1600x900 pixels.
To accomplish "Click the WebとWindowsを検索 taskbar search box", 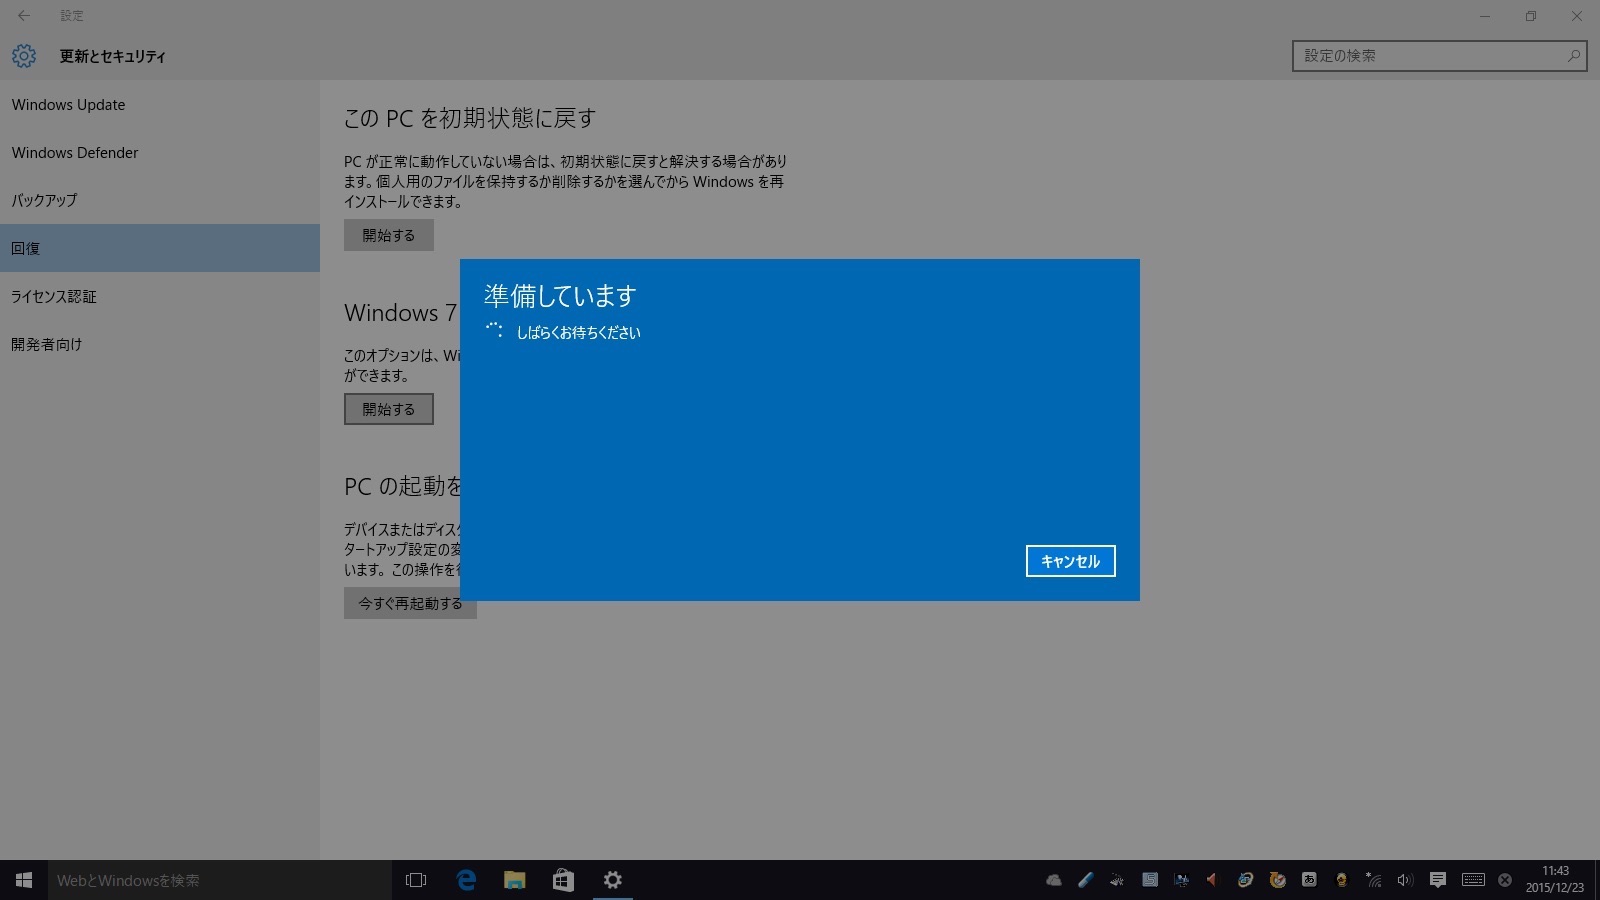I will (220, 880).
